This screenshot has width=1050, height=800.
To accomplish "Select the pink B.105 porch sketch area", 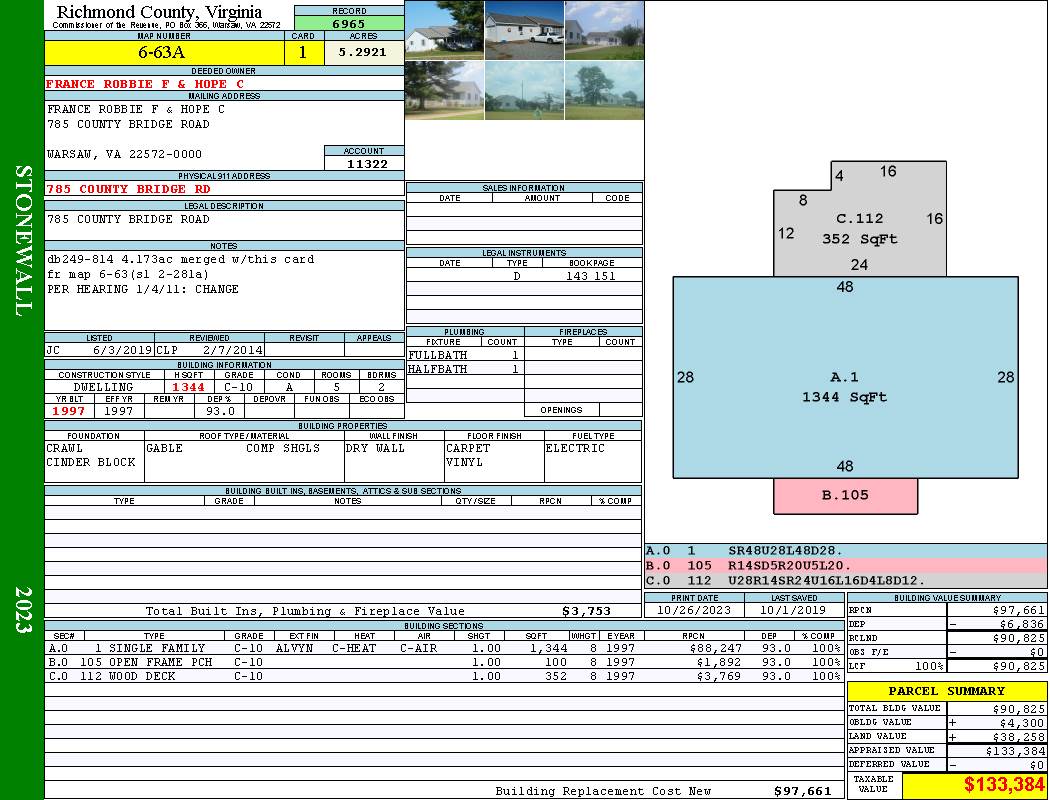I will 845,496.
